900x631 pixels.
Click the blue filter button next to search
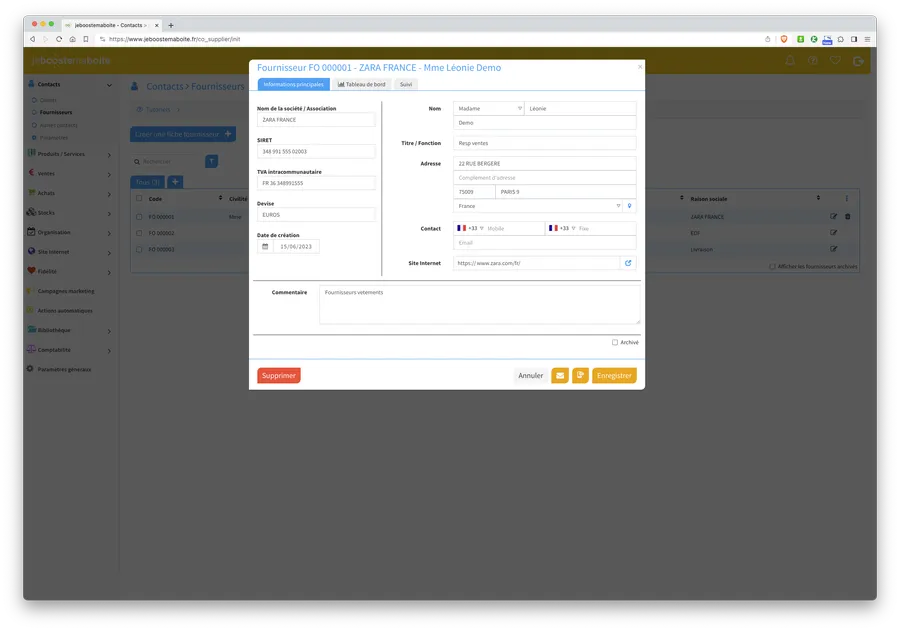click(x=211, y=161)
